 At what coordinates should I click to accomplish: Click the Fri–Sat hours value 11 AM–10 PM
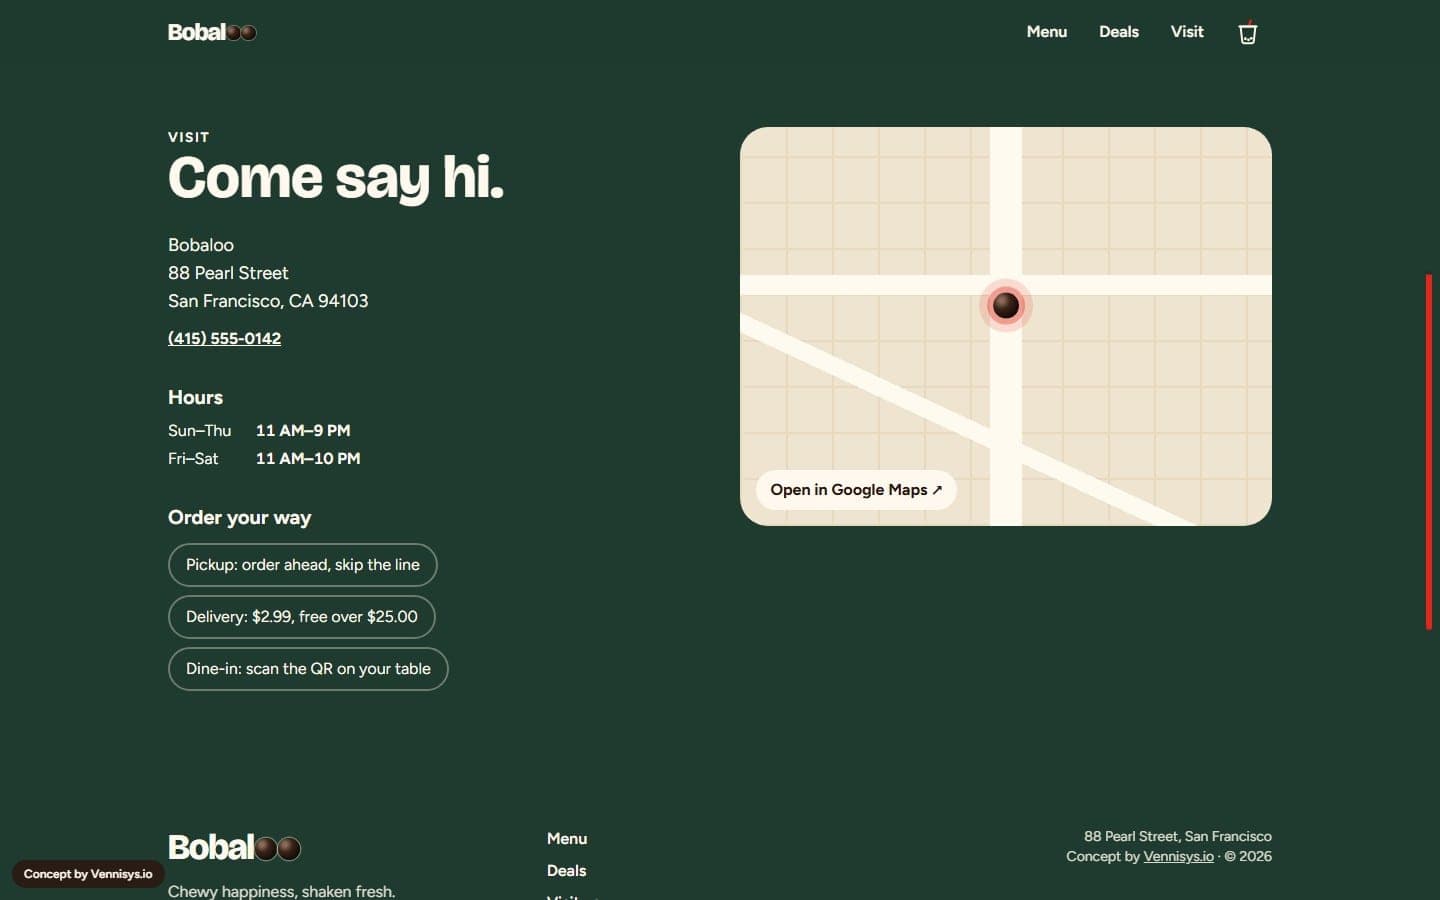(x=308, y=459)
